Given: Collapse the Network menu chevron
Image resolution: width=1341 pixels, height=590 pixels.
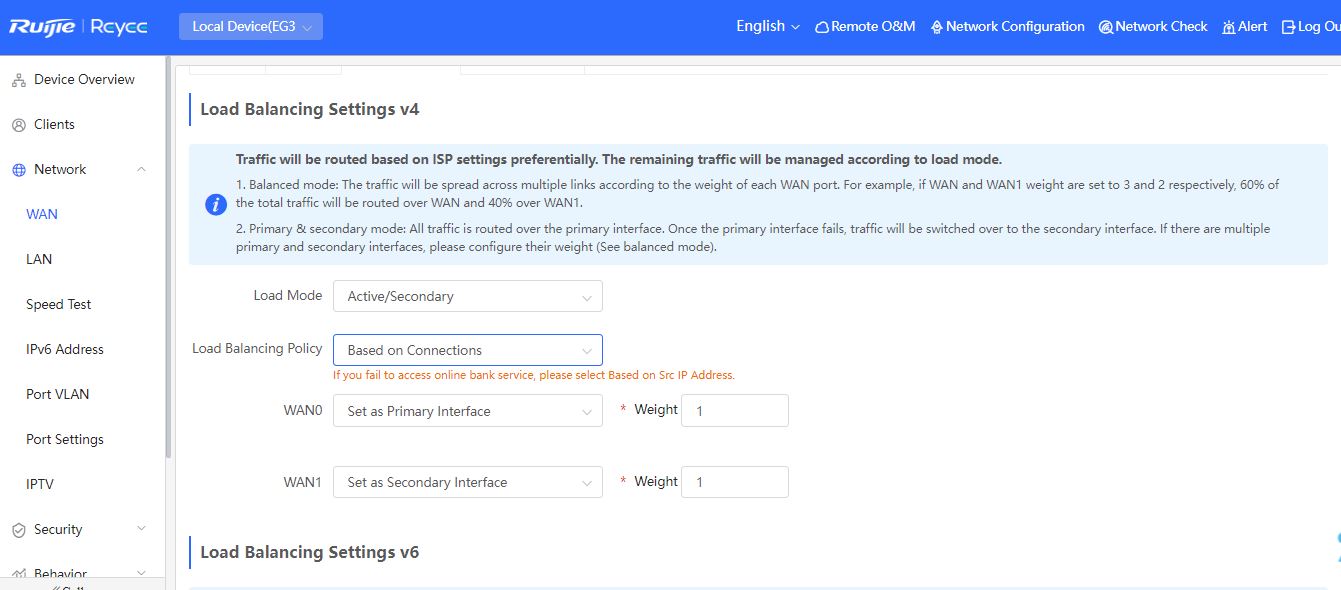Looking at the screenshot, I should 141,169.
